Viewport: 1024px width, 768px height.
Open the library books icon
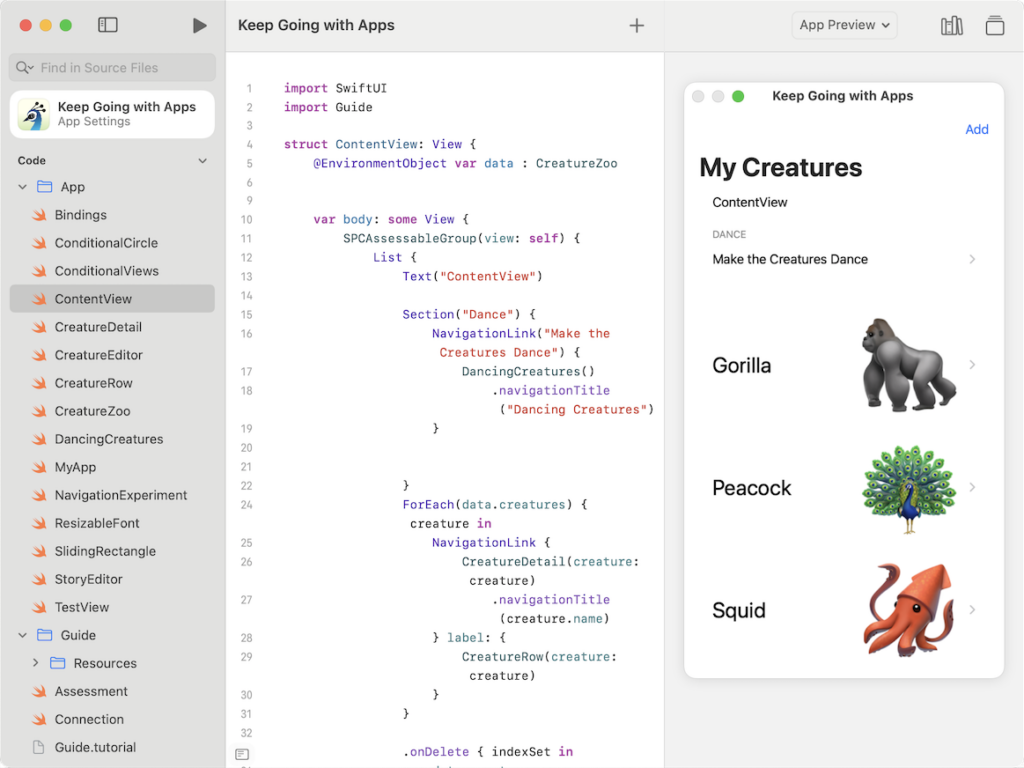[x=951, y=26]
